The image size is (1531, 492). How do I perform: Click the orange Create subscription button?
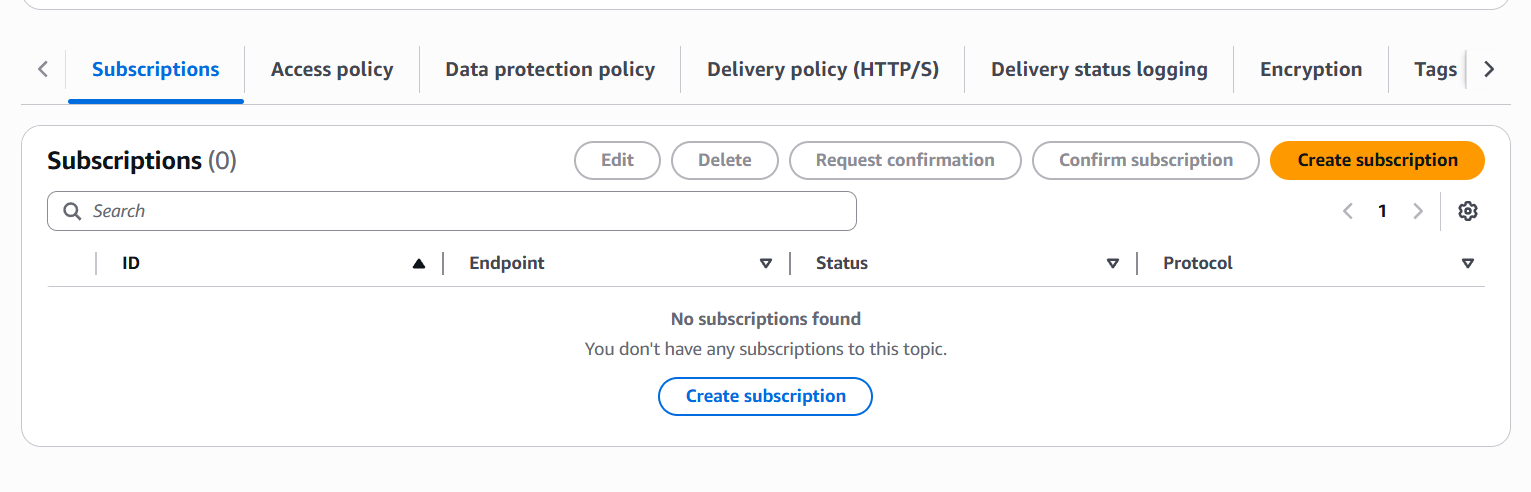pyautogui.click(x=1378, y=160)
